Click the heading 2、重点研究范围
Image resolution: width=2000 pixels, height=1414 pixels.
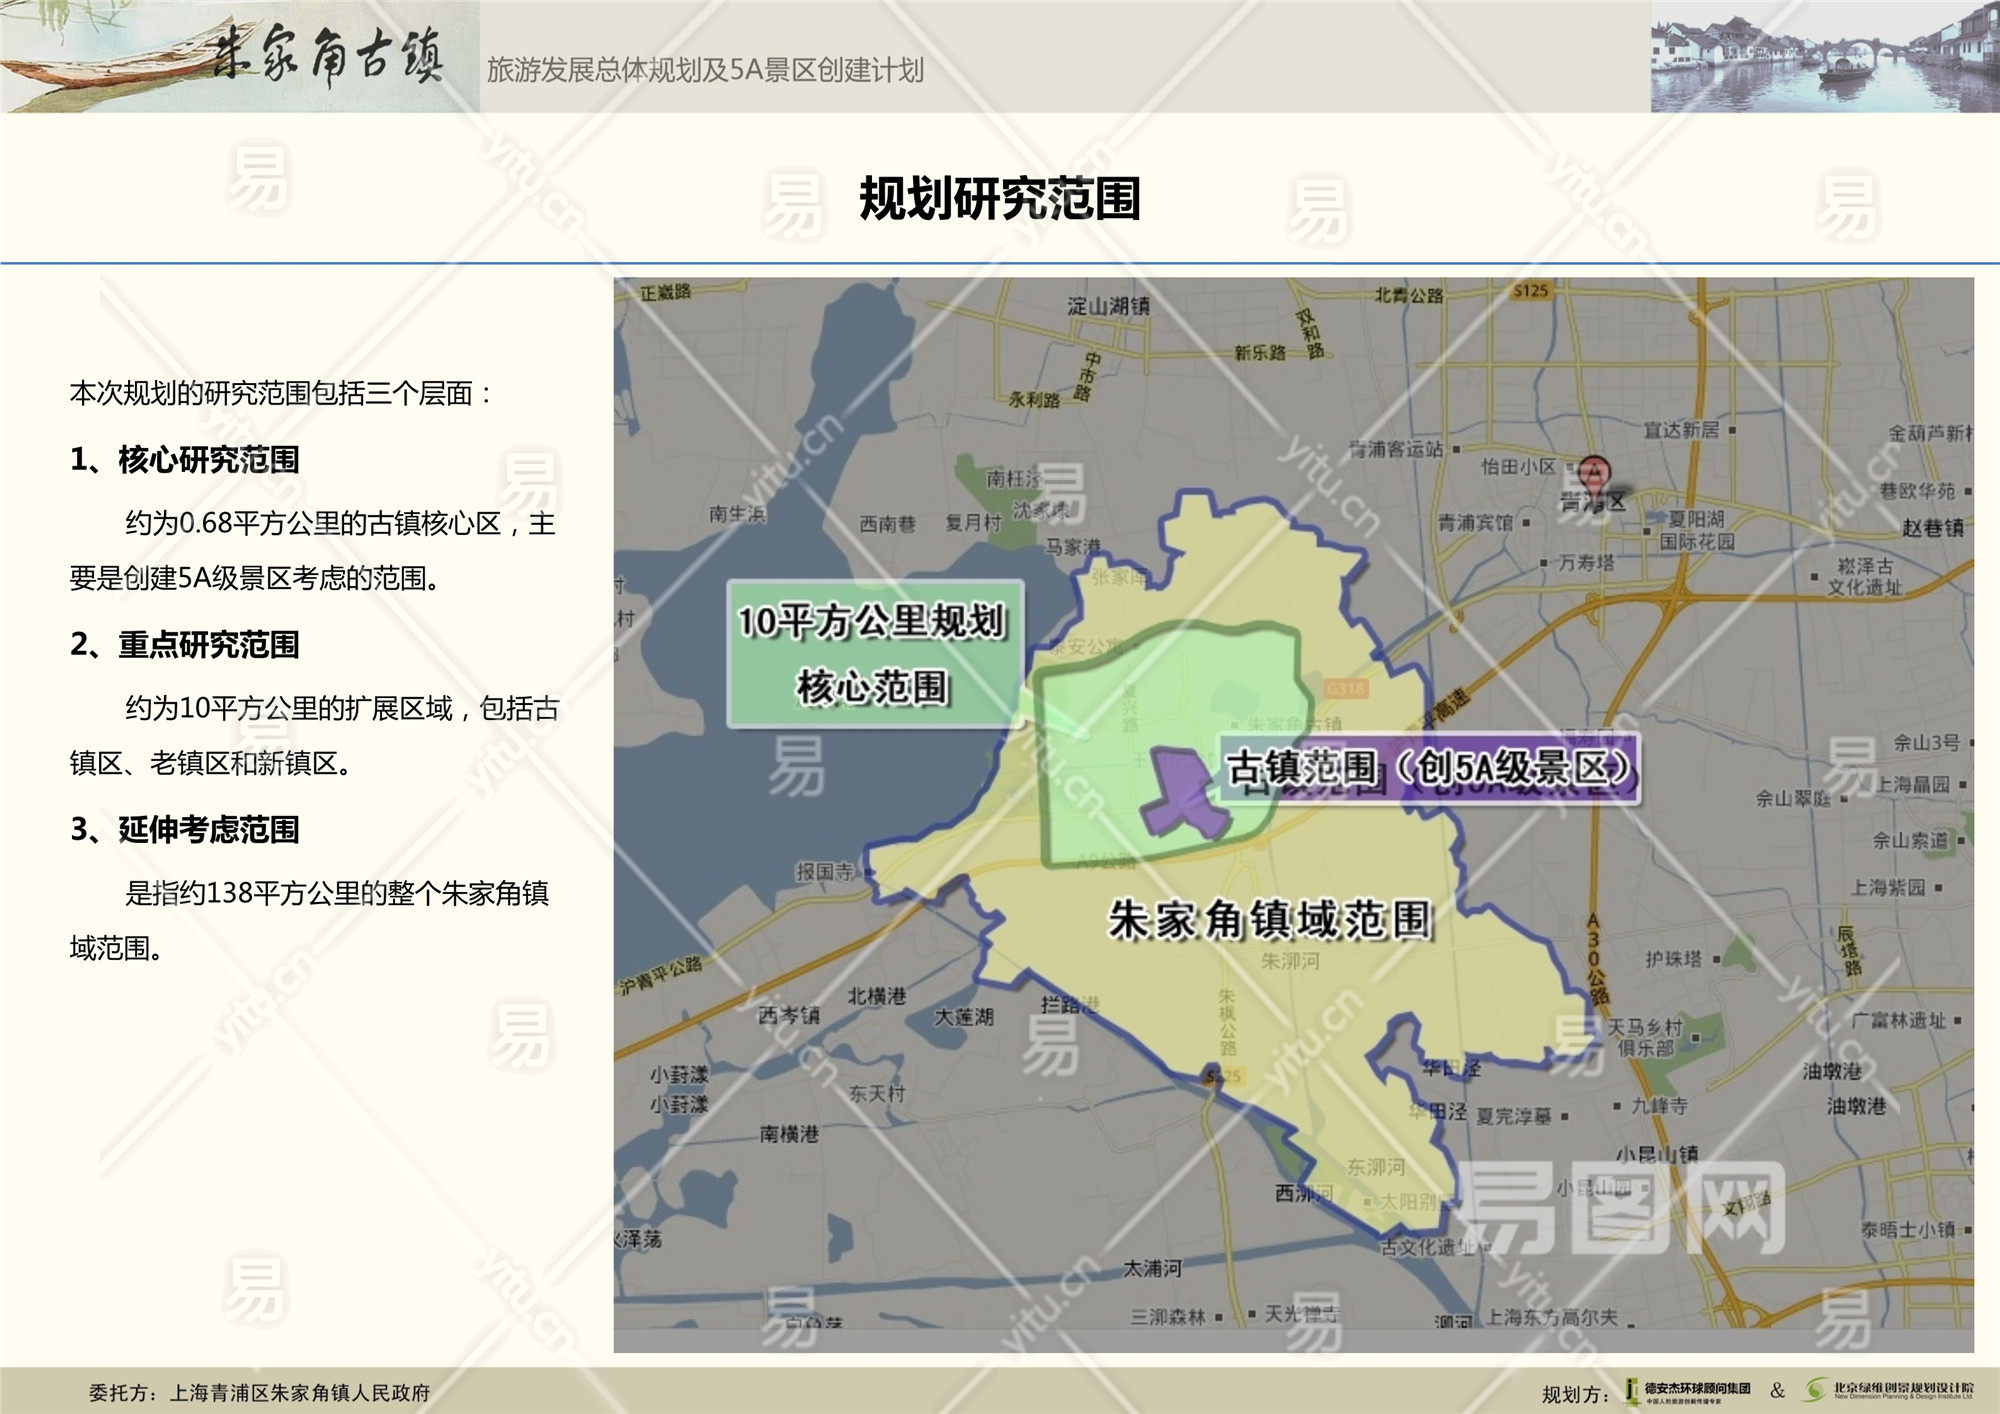[185, 645]
